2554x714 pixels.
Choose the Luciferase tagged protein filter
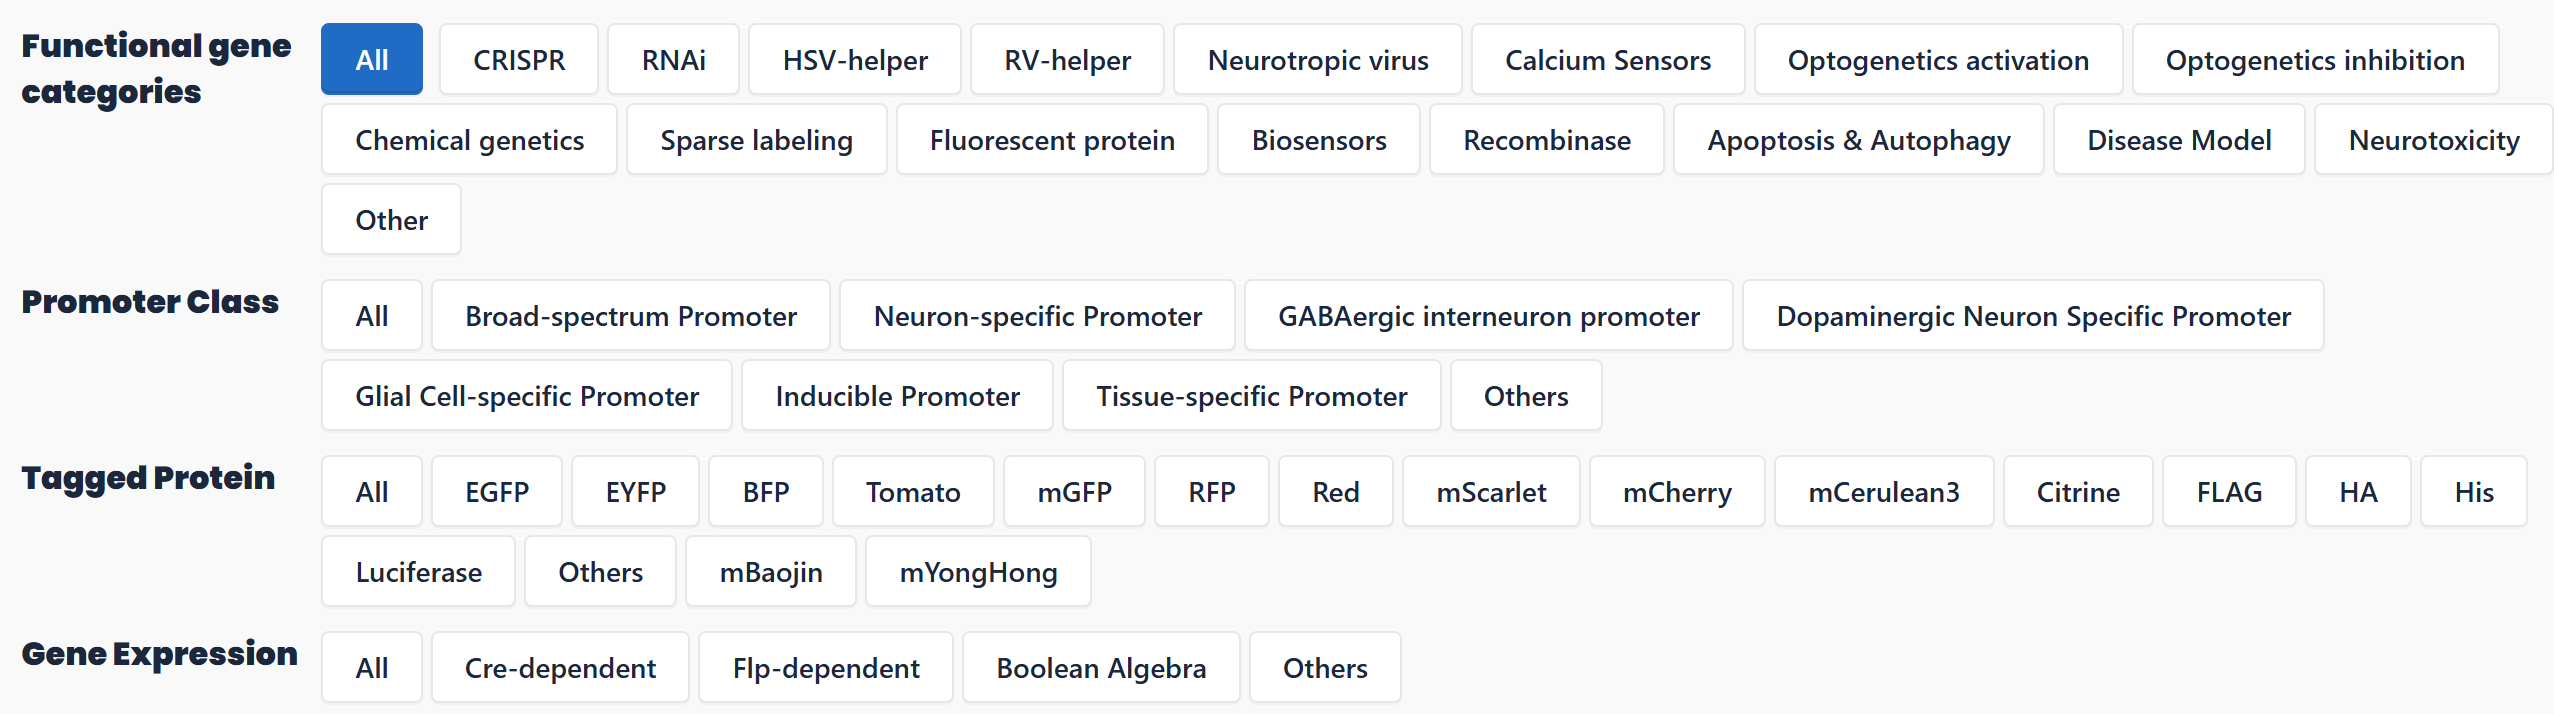(x=418, y=572)
